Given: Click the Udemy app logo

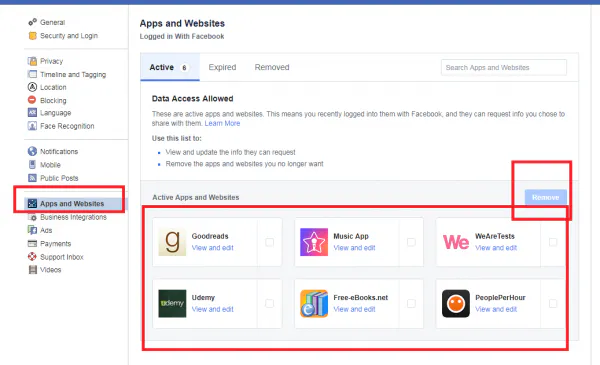Looking at the screenshot, I should tap(172, 303).
